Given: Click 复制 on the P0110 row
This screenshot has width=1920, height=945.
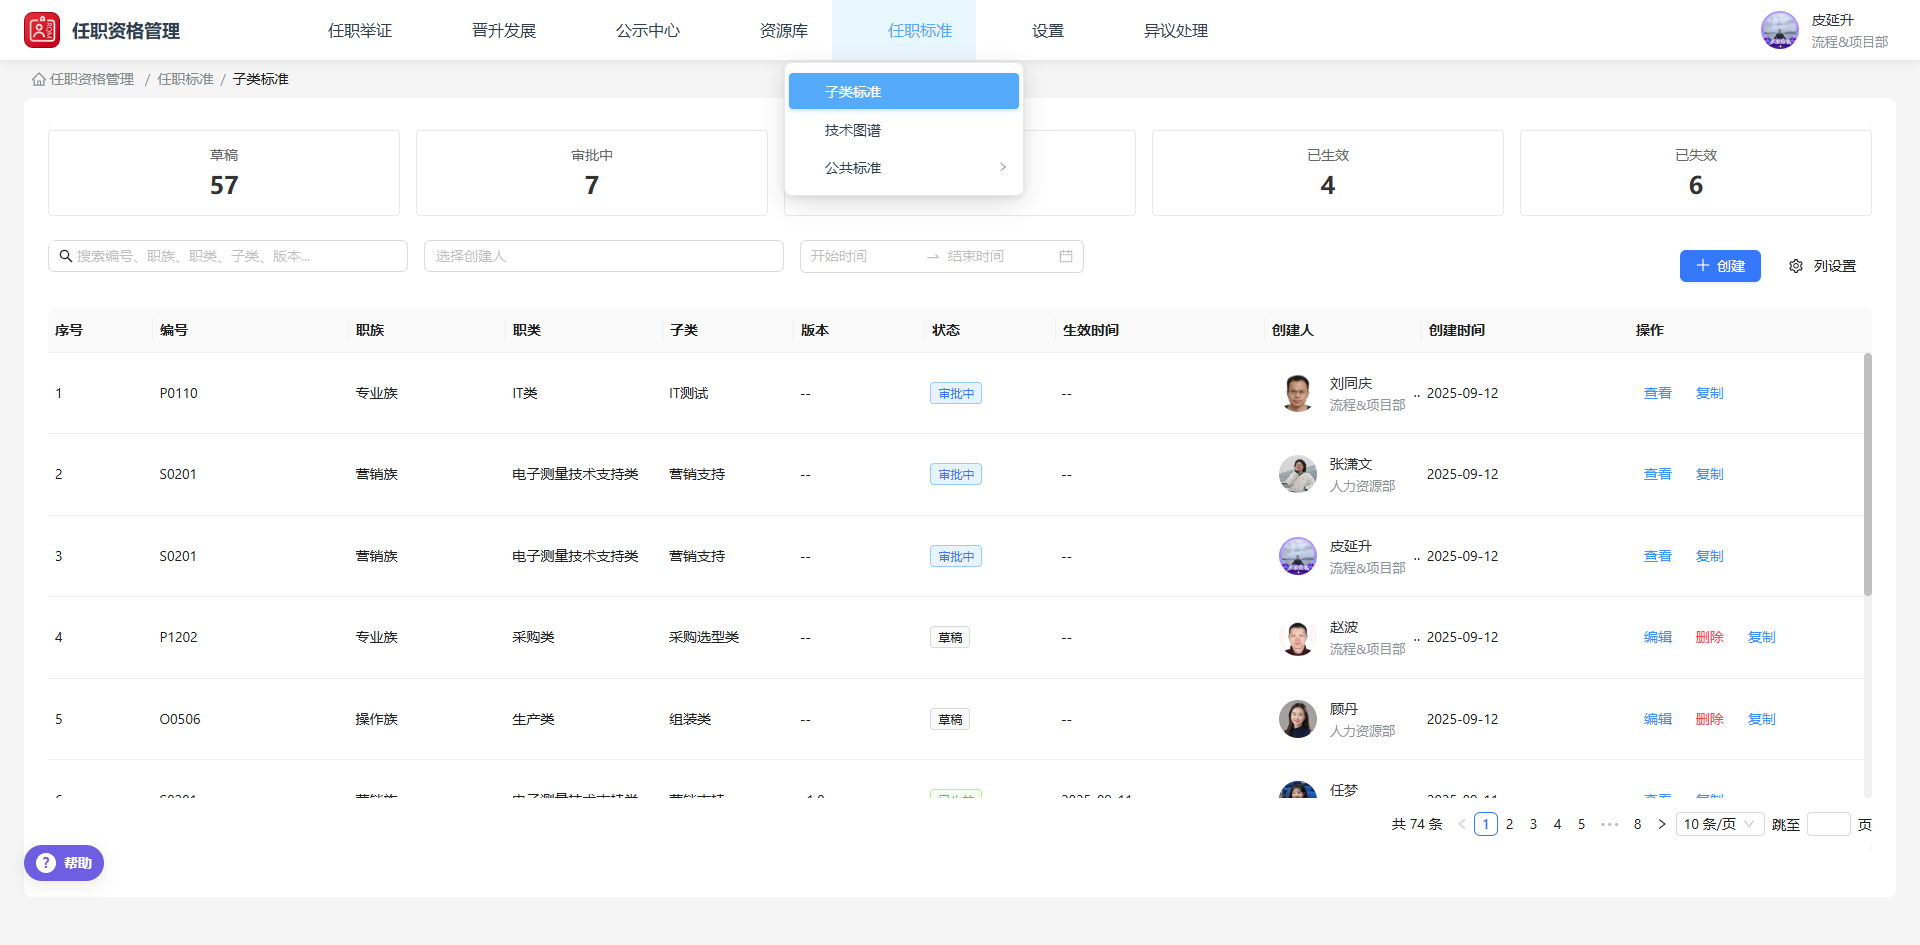Looking at the screenshot, I should click(x=1709, y=393).
